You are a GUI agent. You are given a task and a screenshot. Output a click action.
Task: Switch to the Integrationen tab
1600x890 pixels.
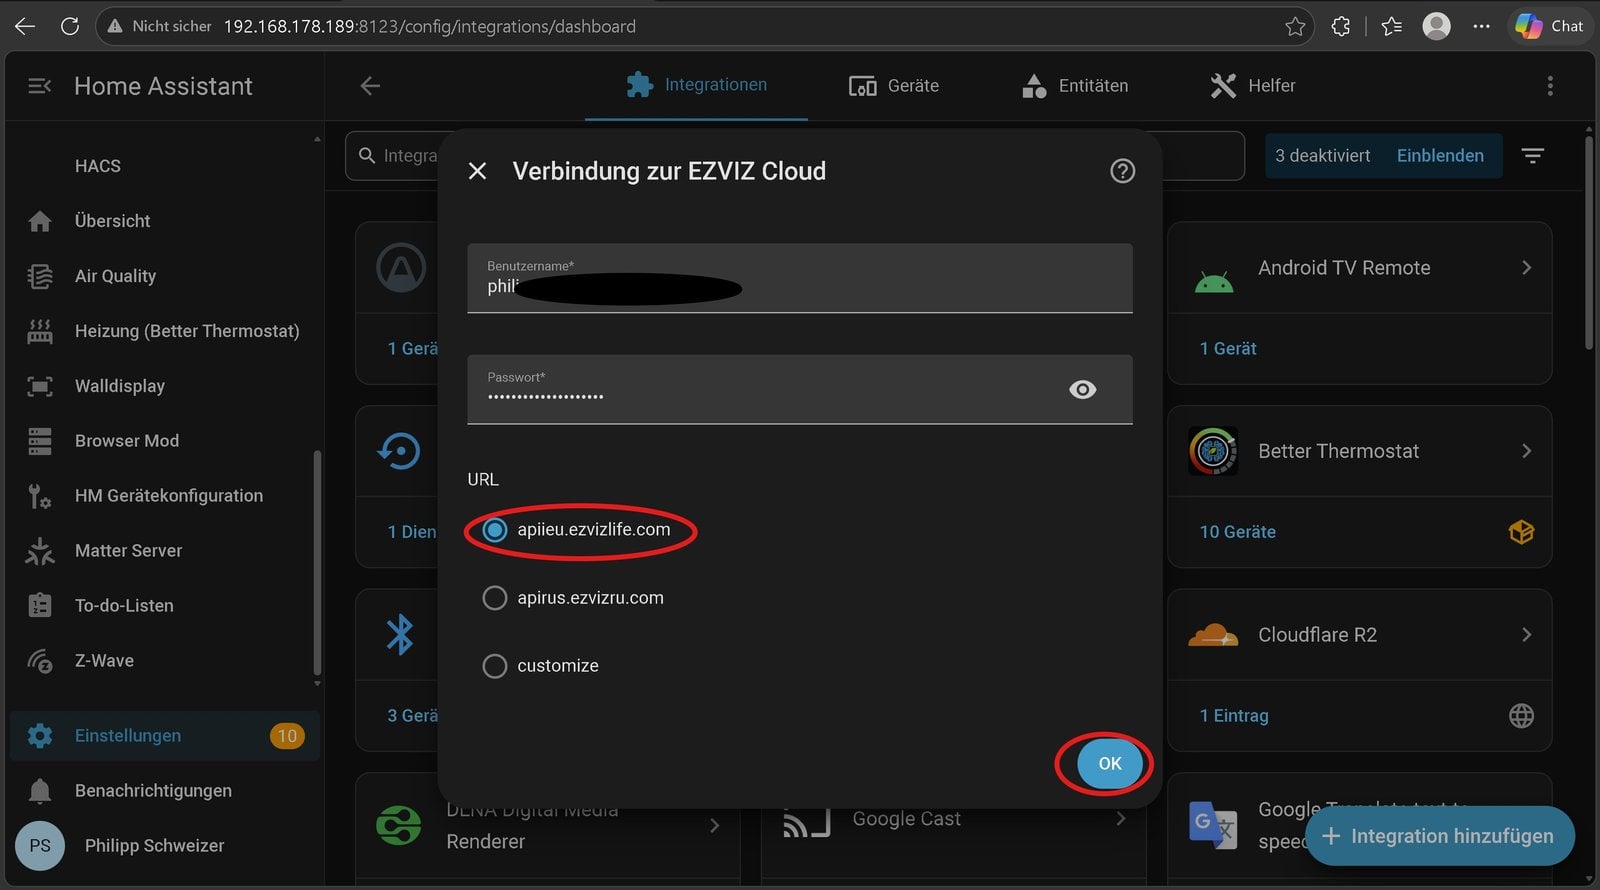point(696,85)
